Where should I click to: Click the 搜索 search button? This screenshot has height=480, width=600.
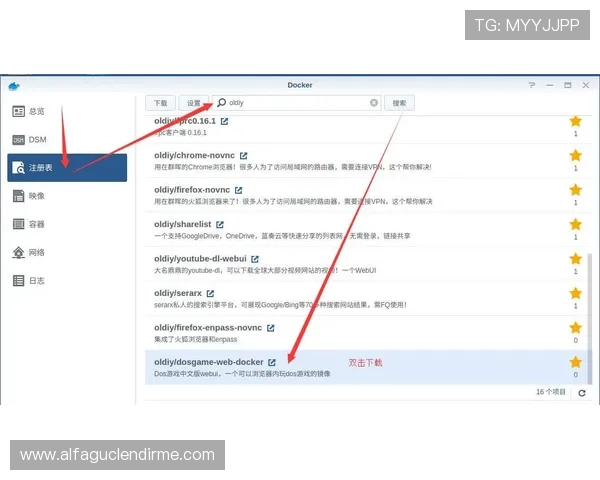click(399, 103)
